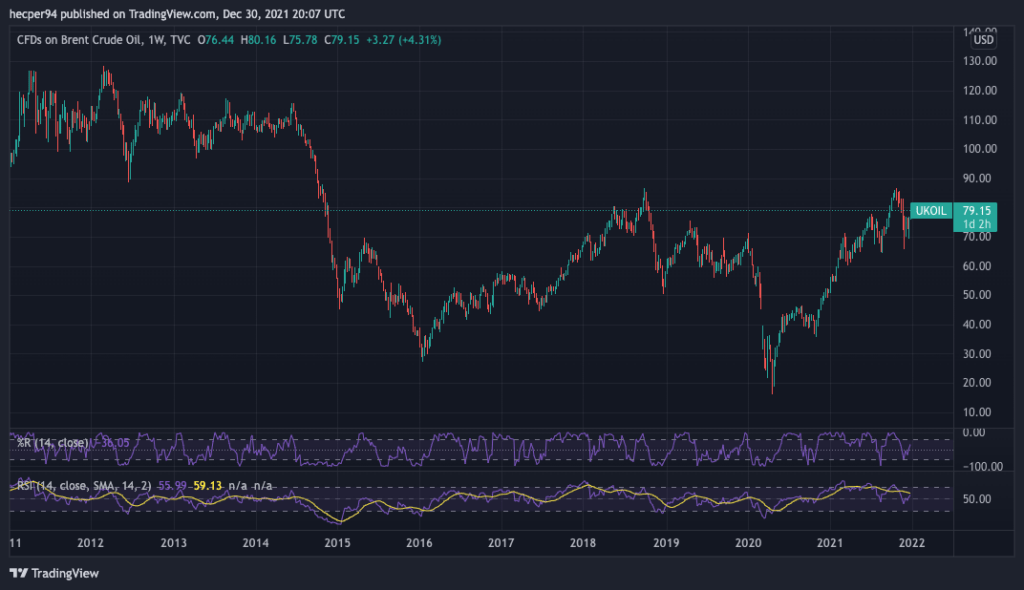The width and height of the screenshot is (1024, 590).
Task: Click the 2020 year label on time axis
Action: (748, 543)
